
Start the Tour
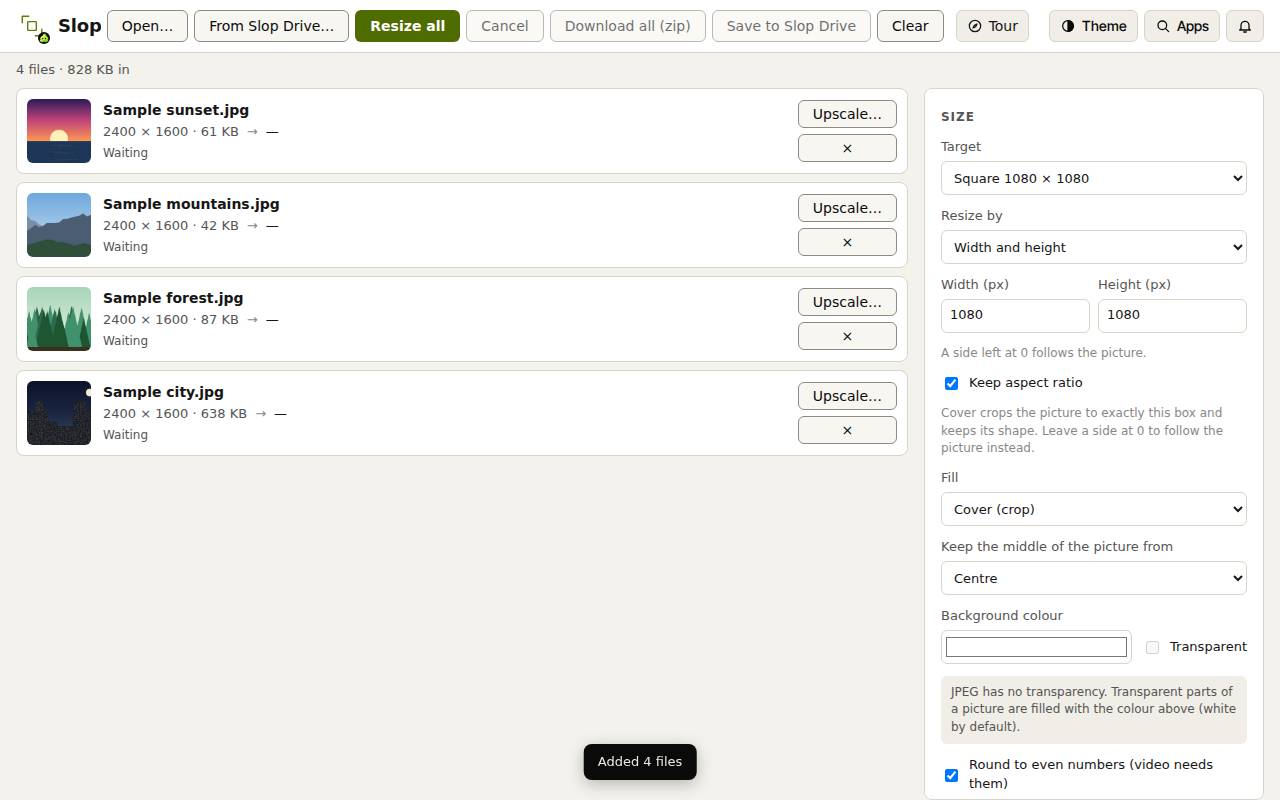coord(992,26)
